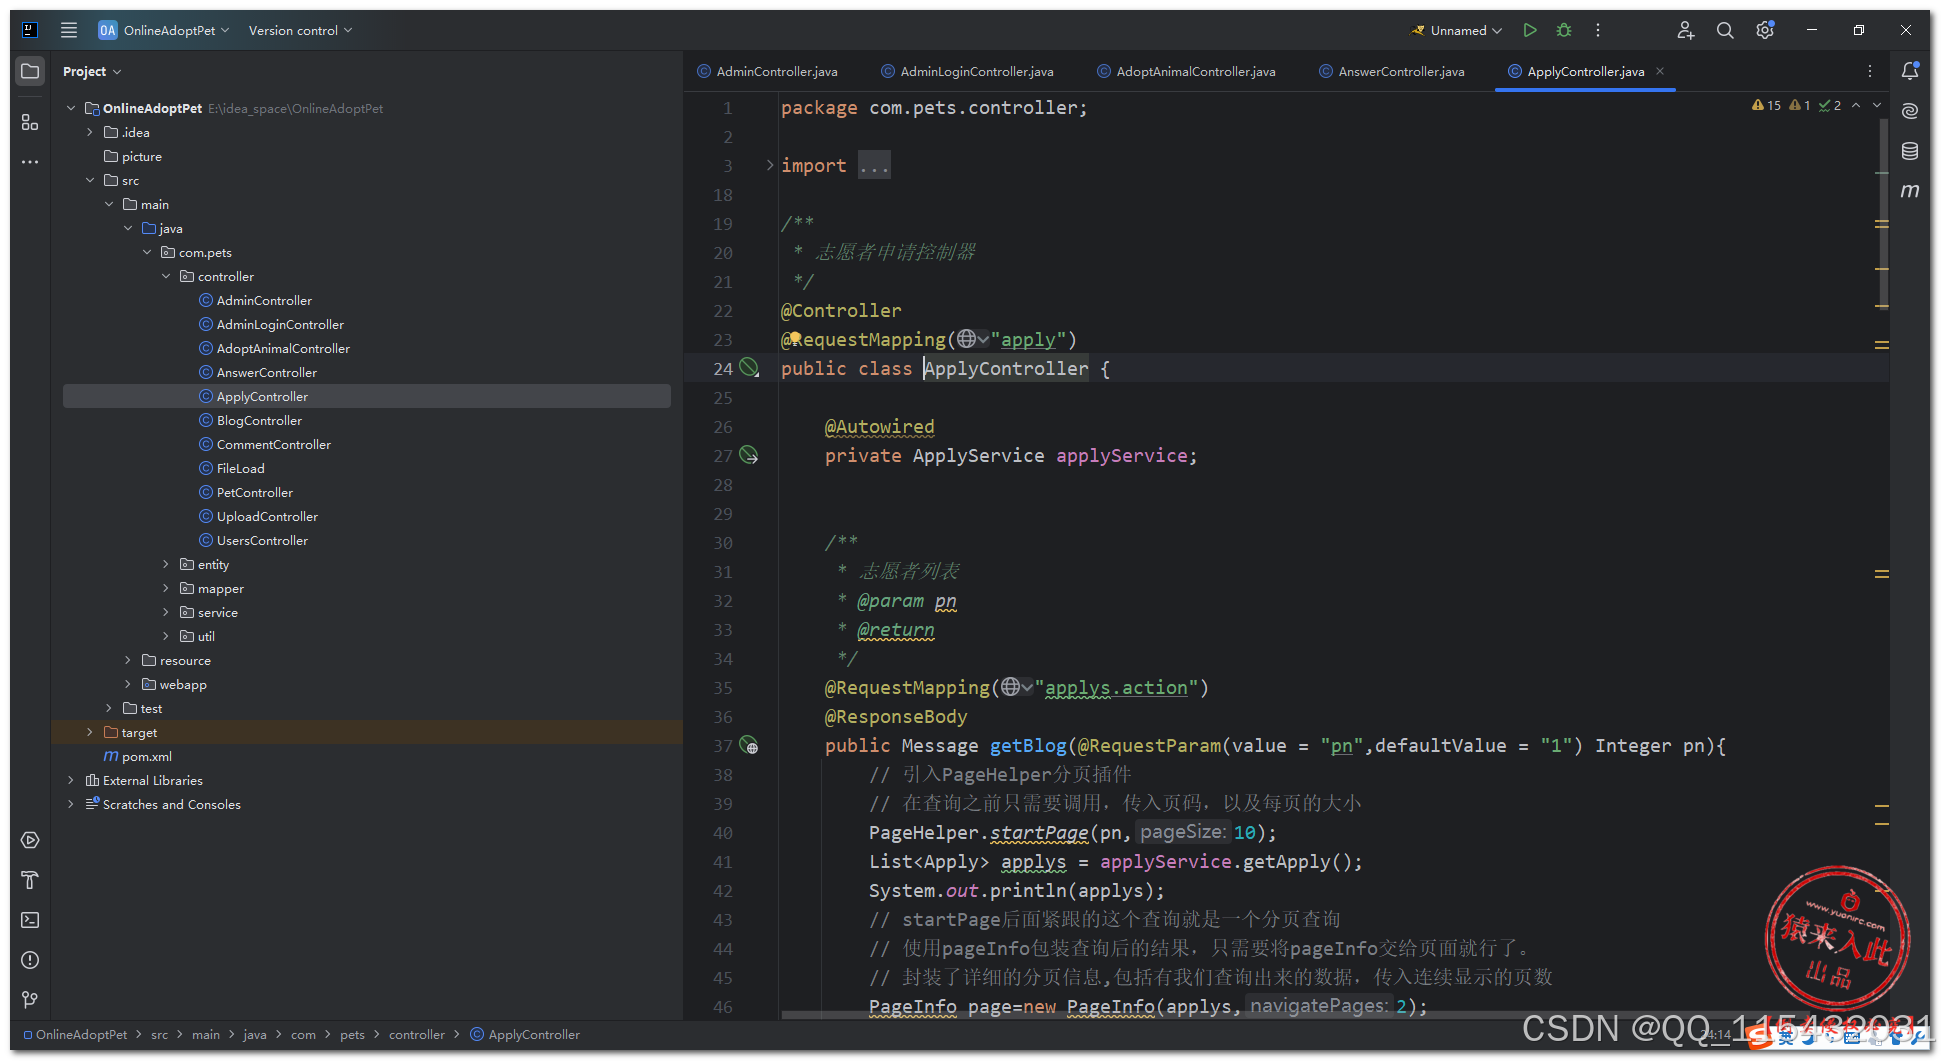Open the Structure tool window
The image size is (1941, 1061).
point(30,122)
